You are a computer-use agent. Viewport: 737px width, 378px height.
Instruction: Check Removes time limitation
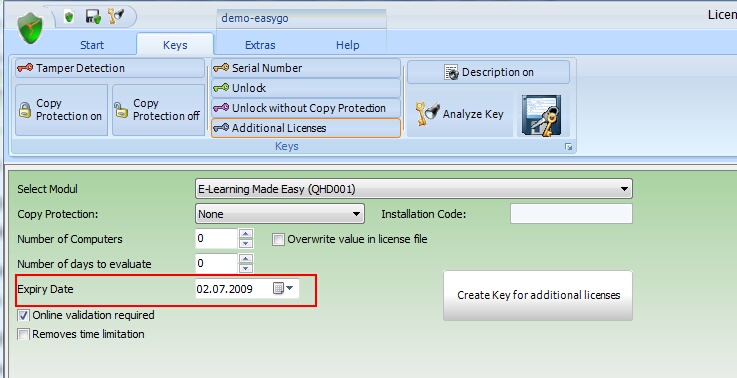tap(23, 334)
